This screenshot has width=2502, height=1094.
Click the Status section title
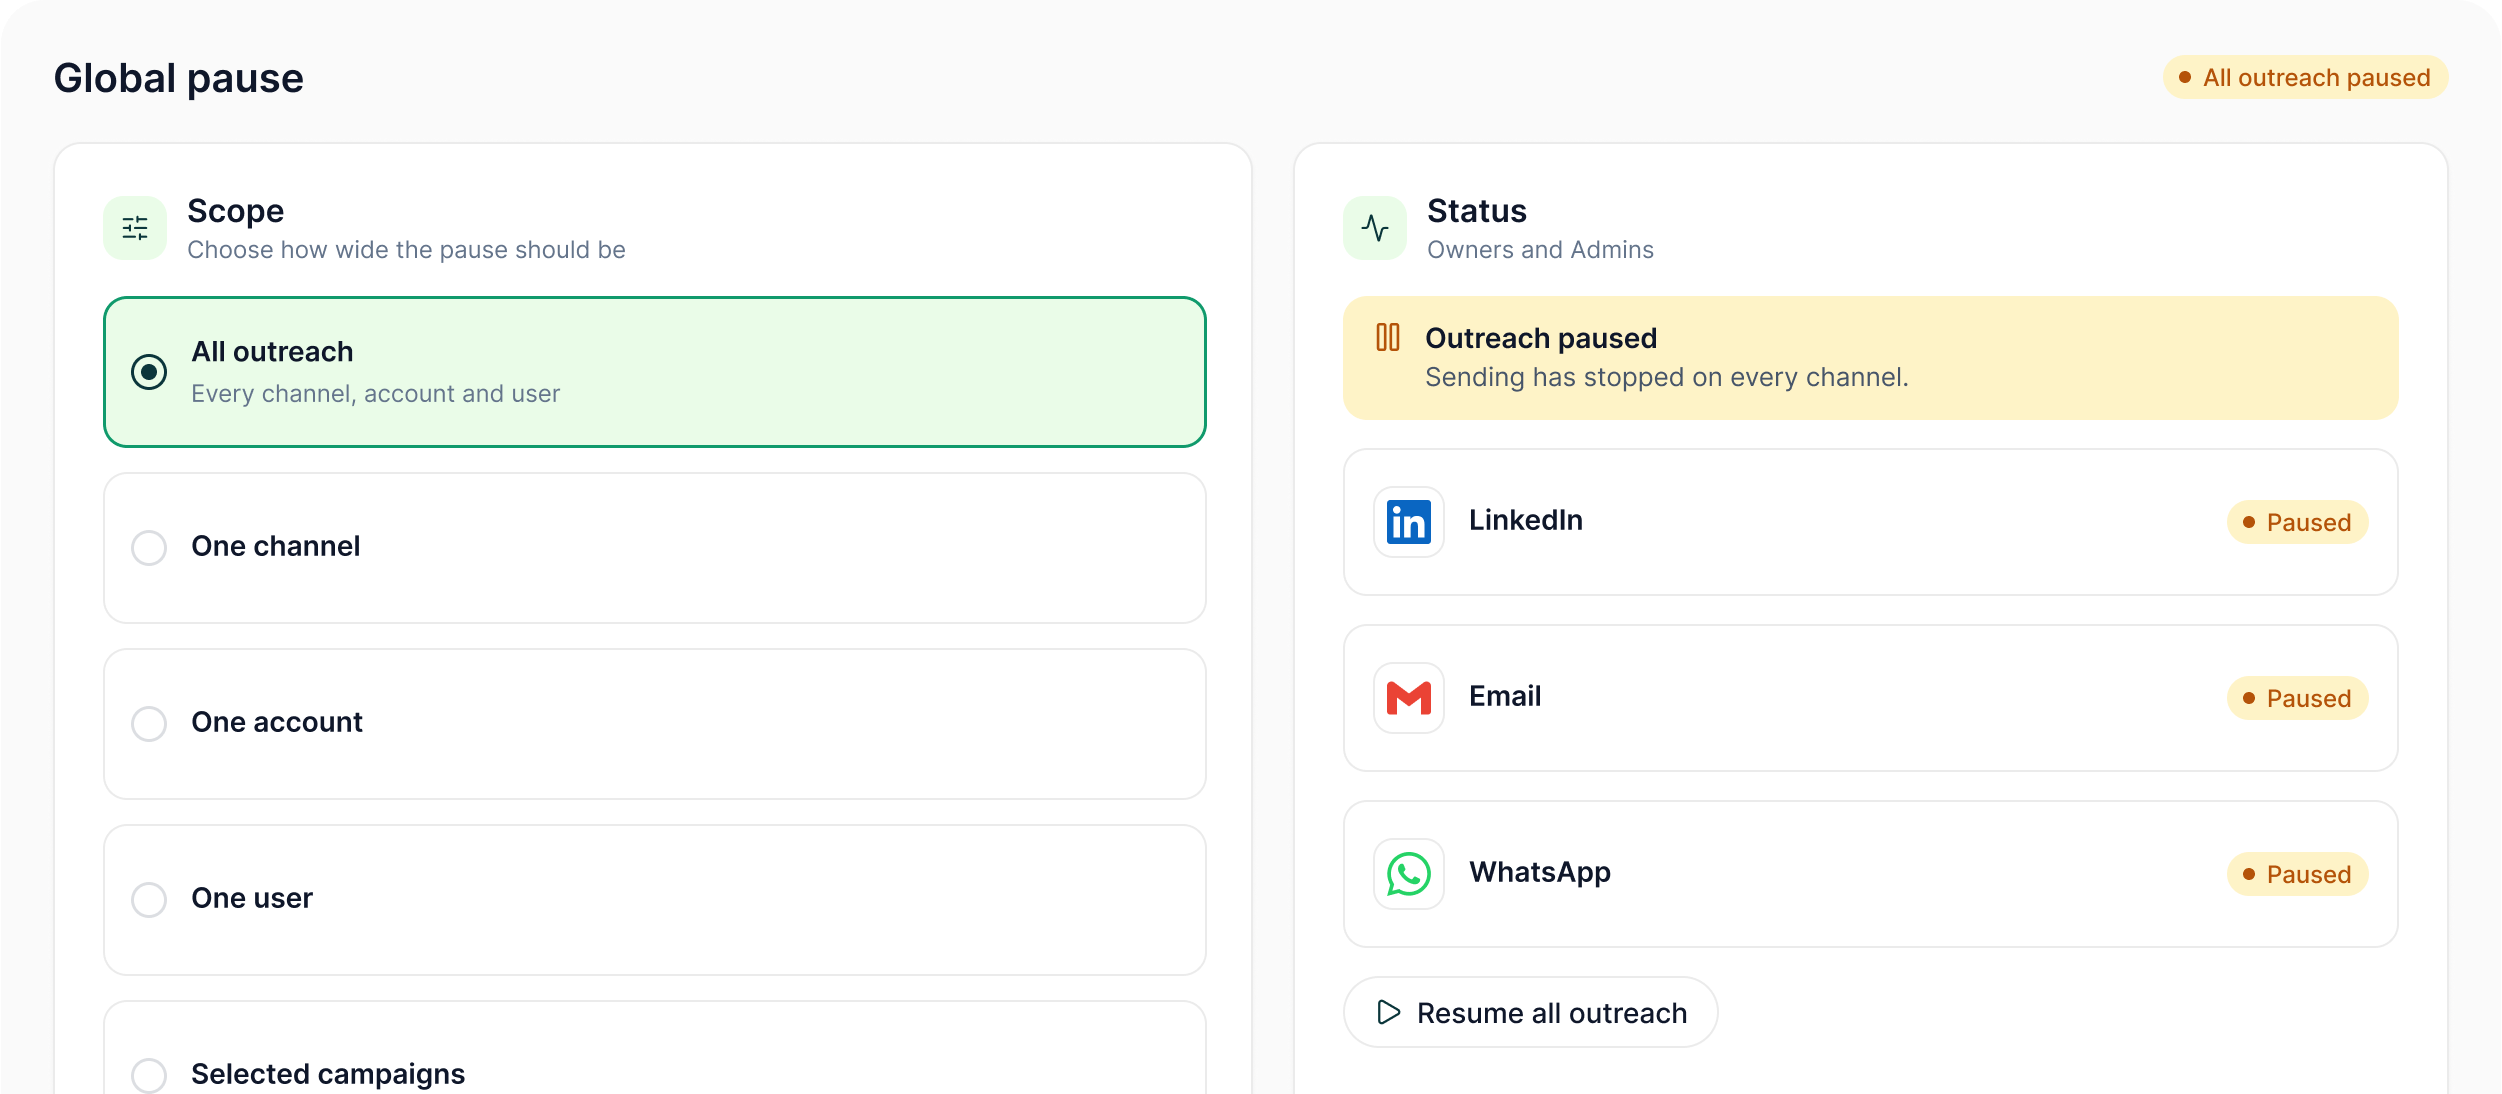pyautogui.click(x=1477, y=211)
